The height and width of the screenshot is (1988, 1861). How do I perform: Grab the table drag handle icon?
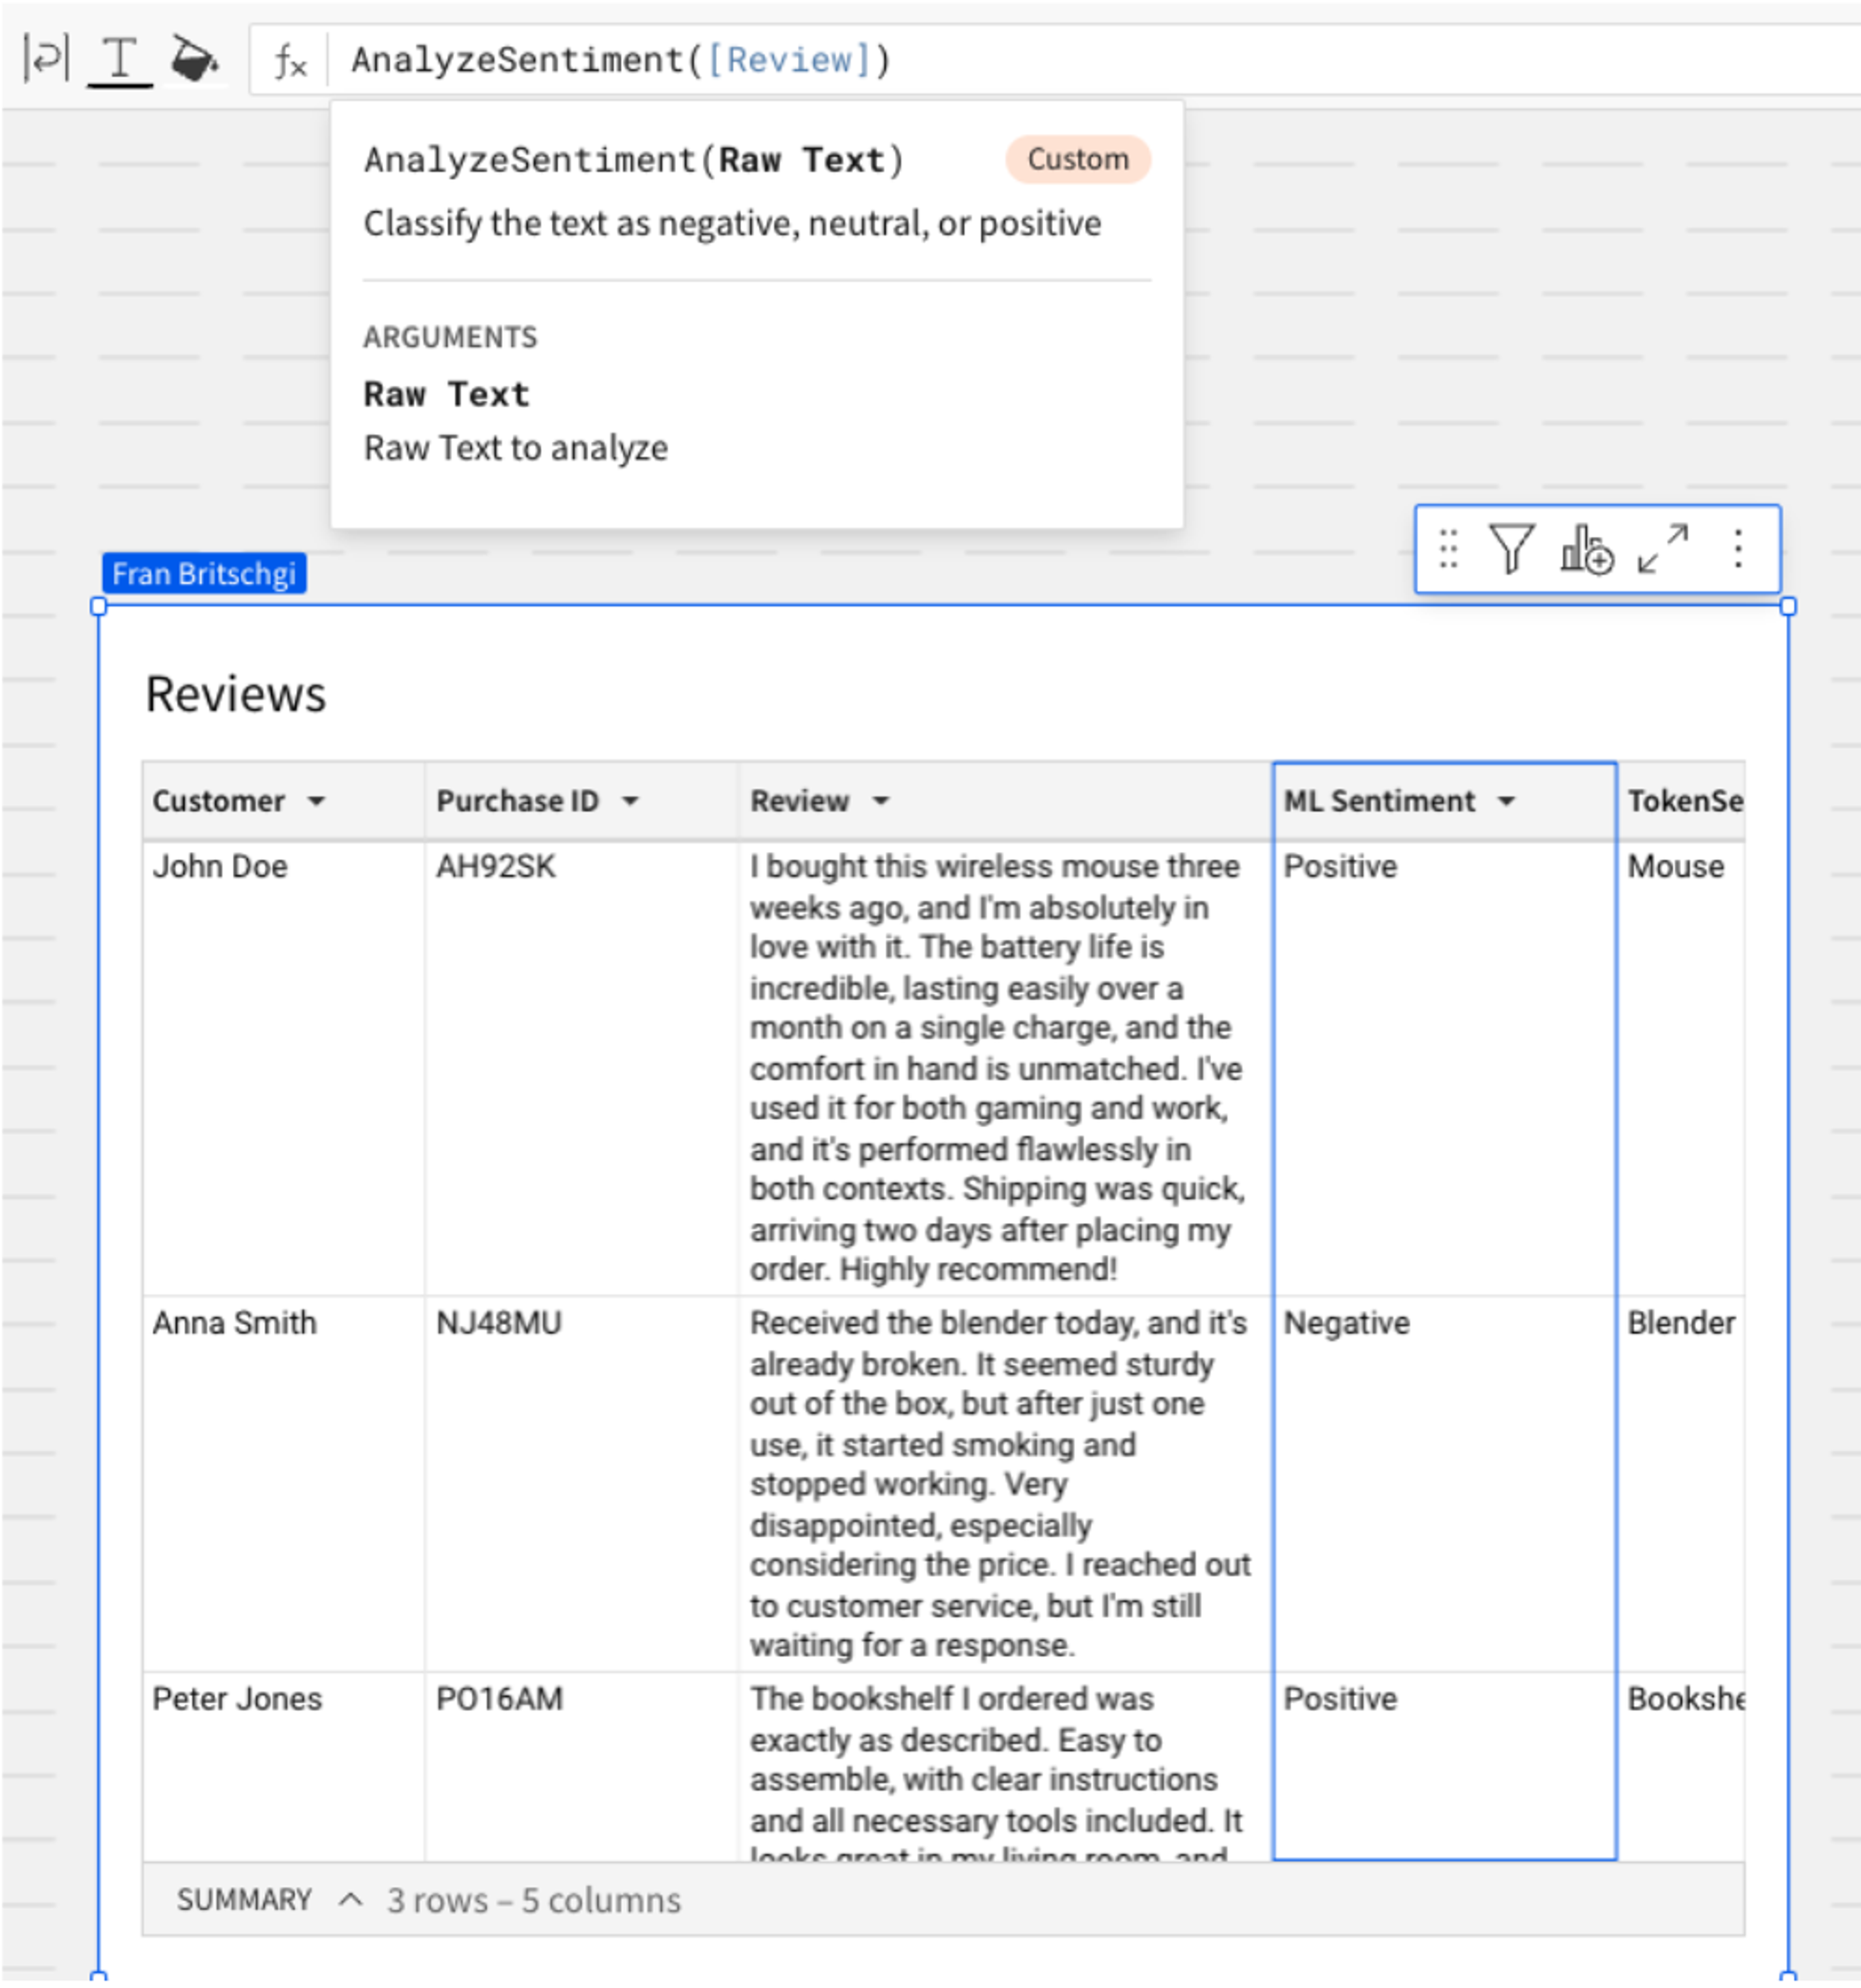click(1447, 549)
